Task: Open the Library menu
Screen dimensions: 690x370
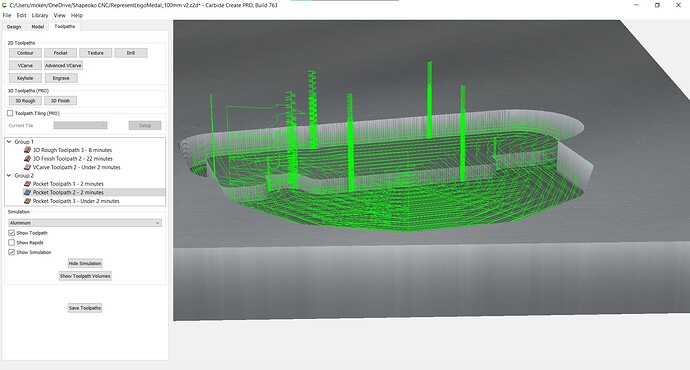Action: (x=40, y=15)
